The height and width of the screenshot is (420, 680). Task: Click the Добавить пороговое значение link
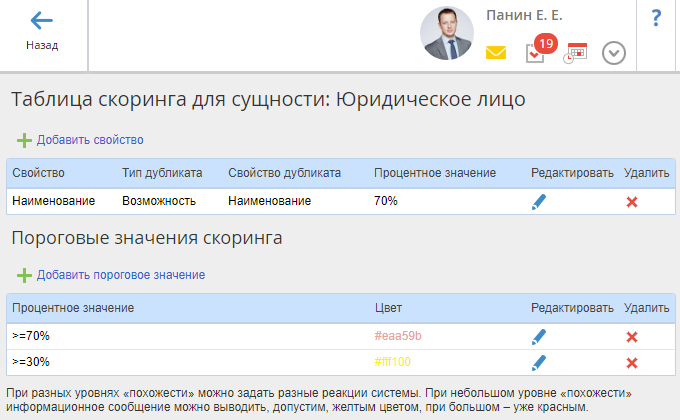(120, 275)
